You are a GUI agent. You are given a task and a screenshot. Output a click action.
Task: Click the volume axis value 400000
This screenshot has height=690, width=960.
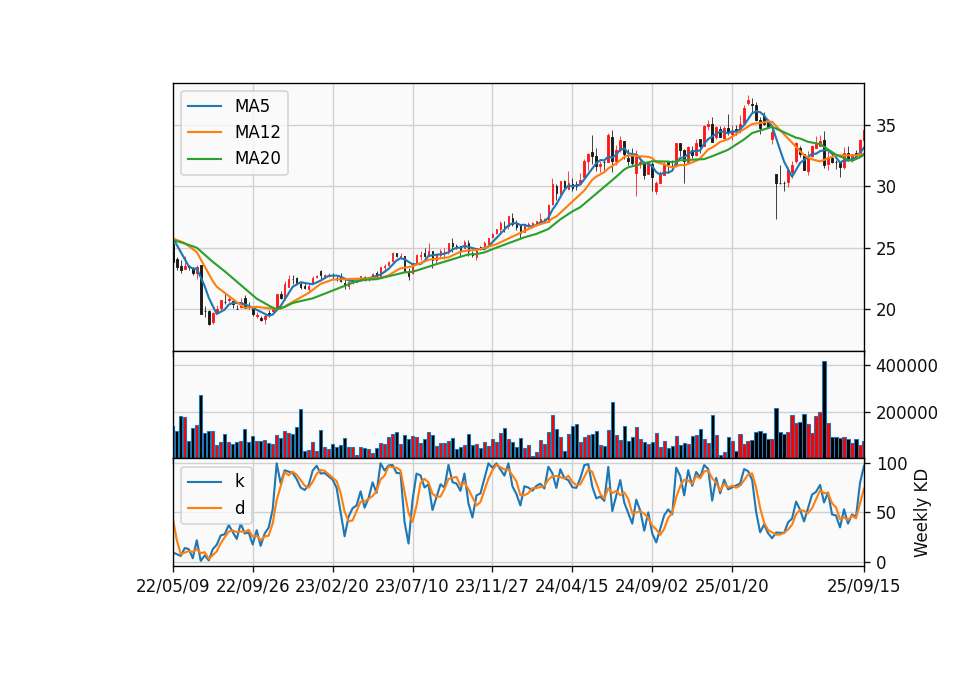(906, 366)
